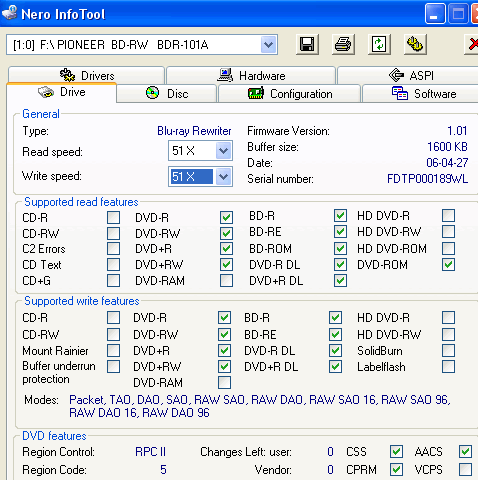Switch to the Disc tab

(x=167, y=93)
